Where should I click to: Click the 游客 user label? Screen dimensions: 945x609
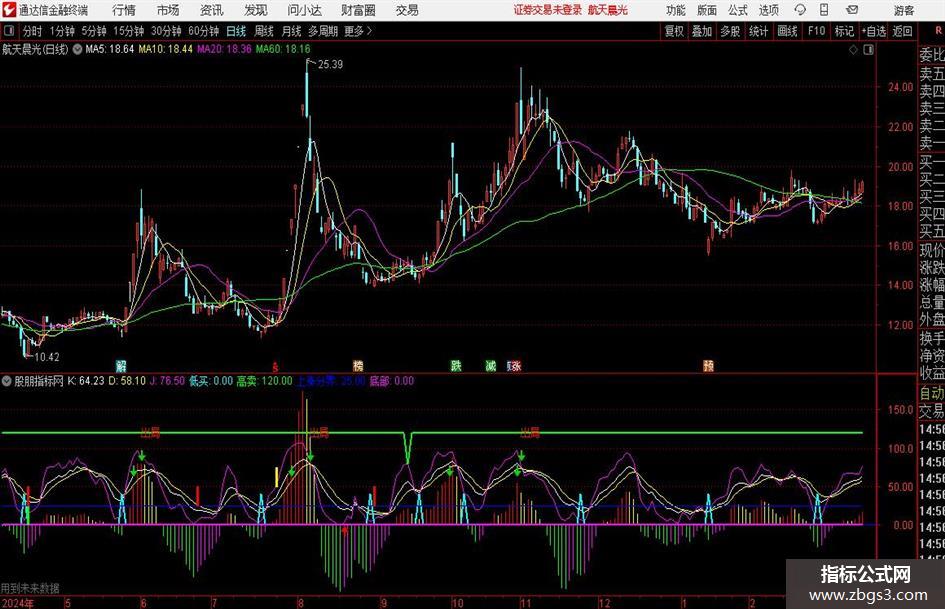pyautogui.click(x=904, y=10)
